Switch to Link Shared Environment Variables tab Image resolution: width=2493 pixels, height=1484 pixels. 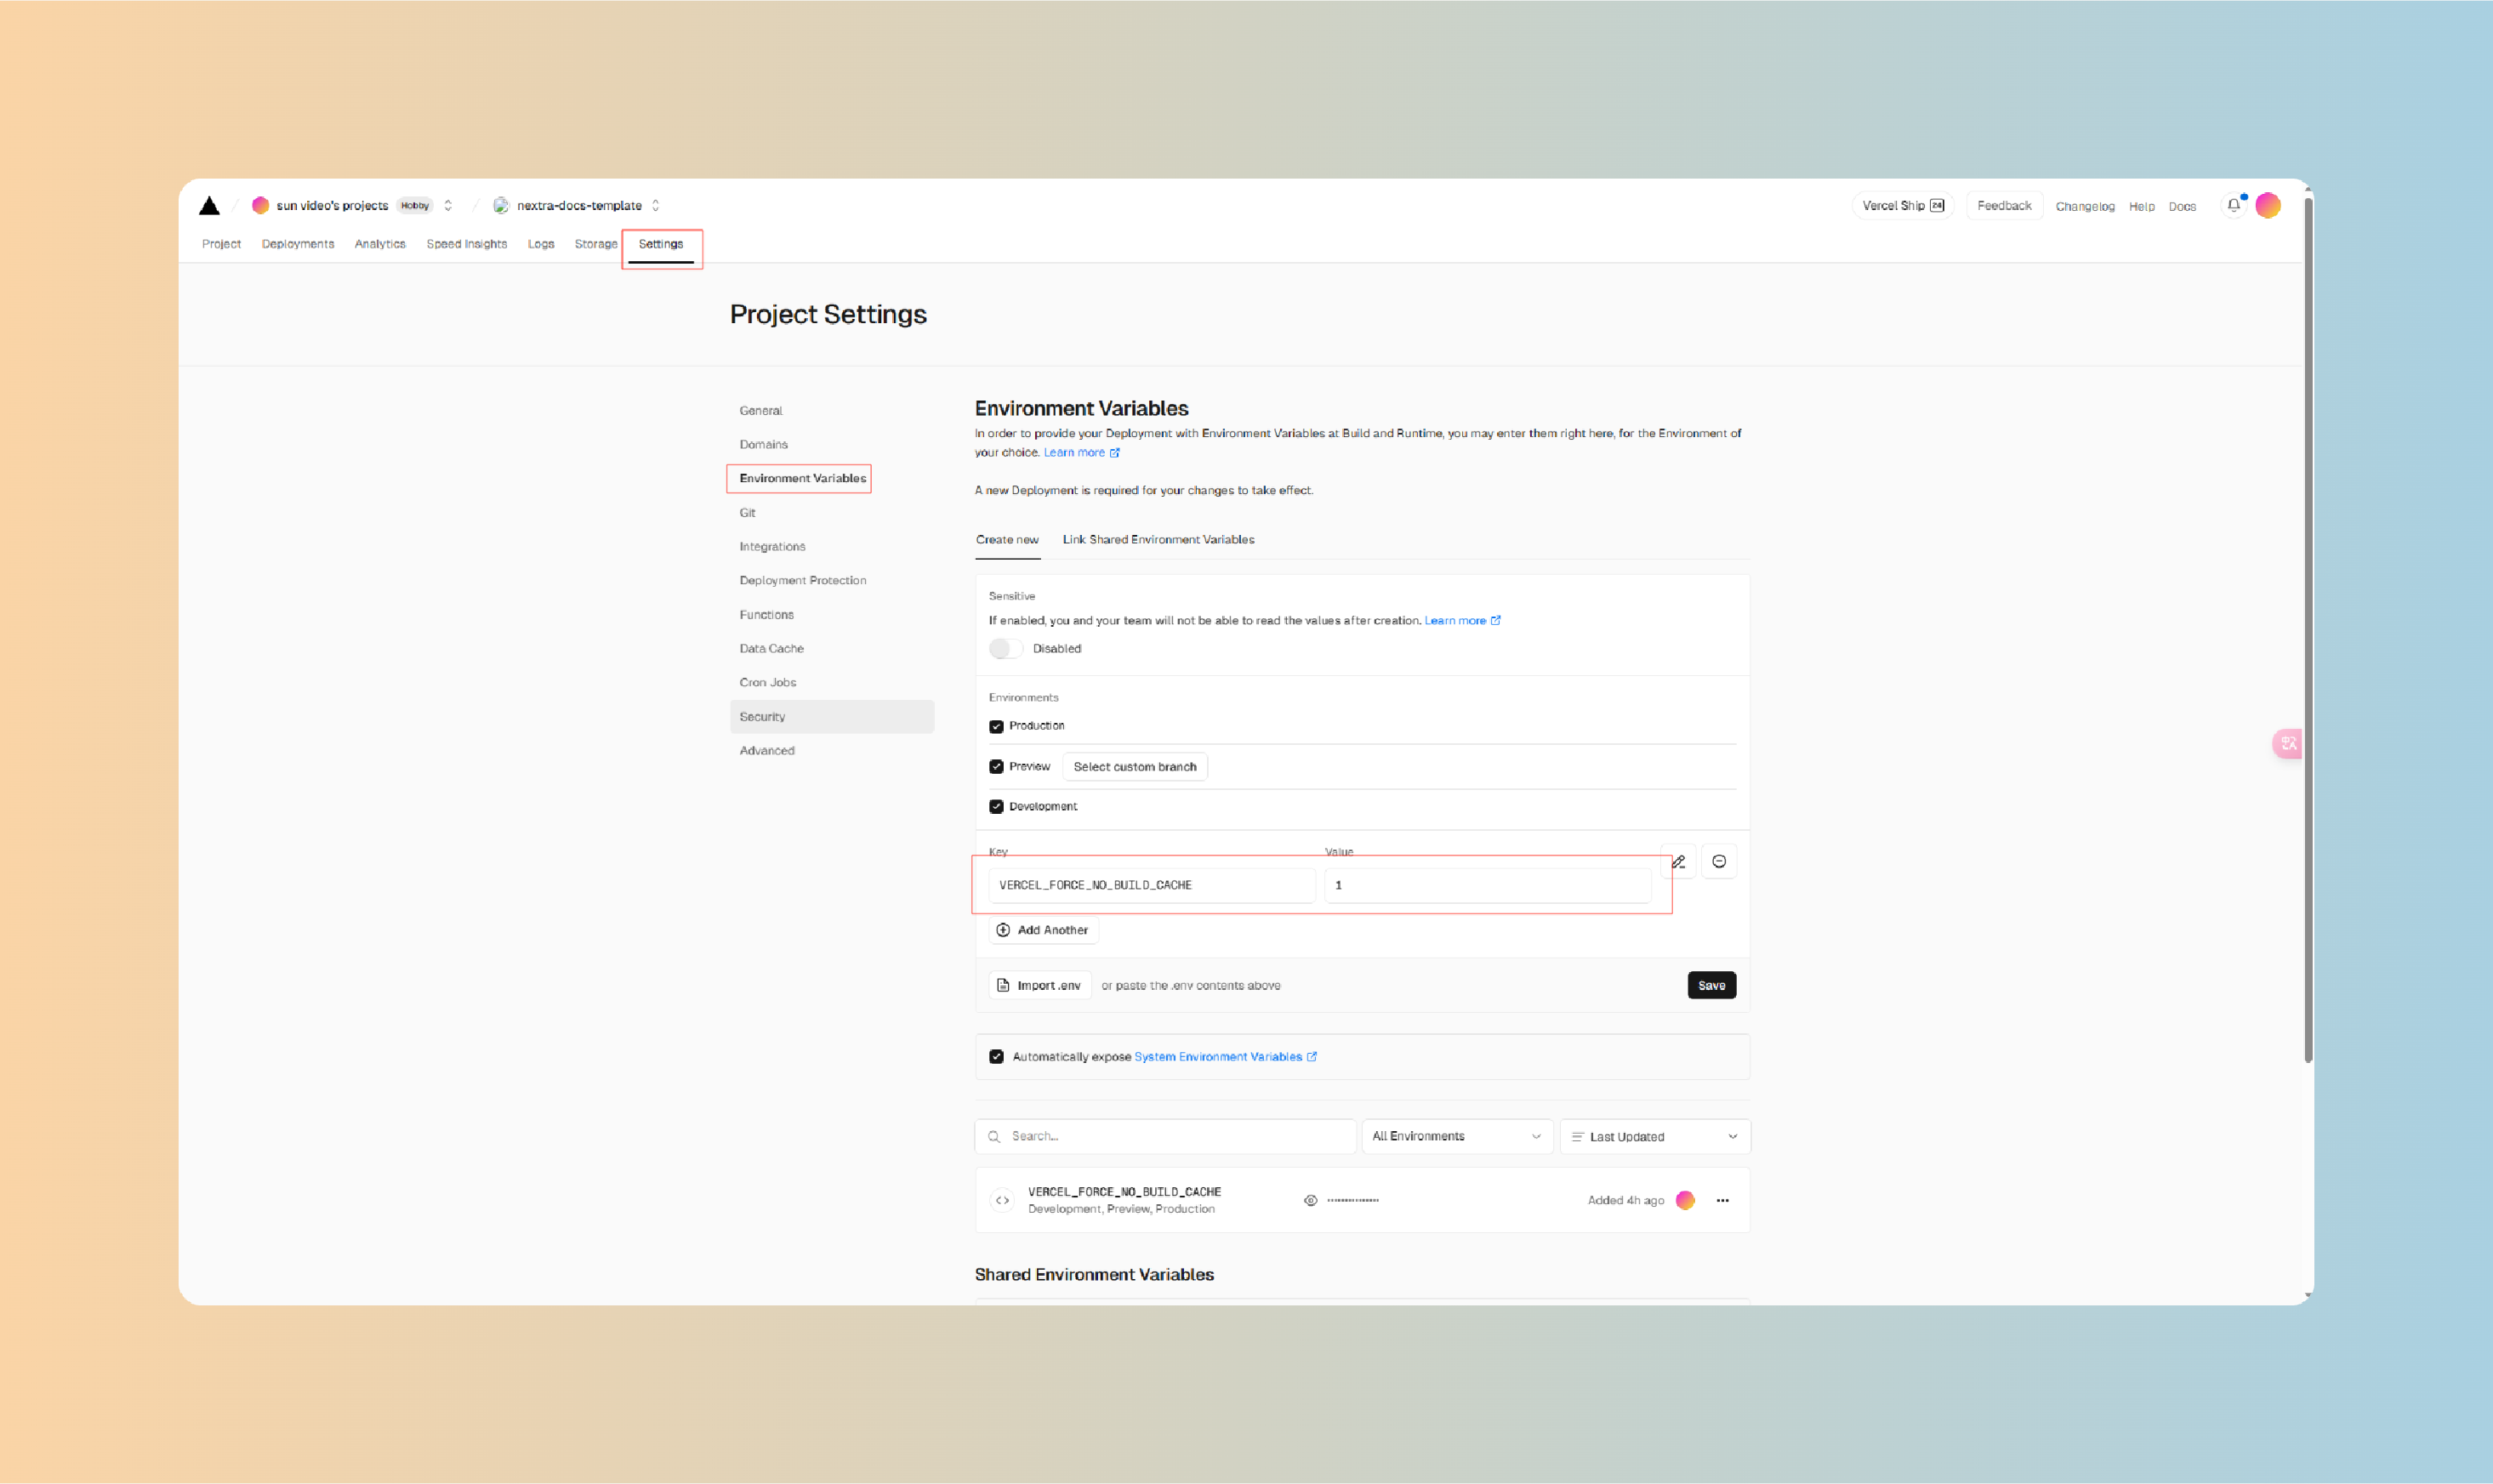[x=1158, y=540]
